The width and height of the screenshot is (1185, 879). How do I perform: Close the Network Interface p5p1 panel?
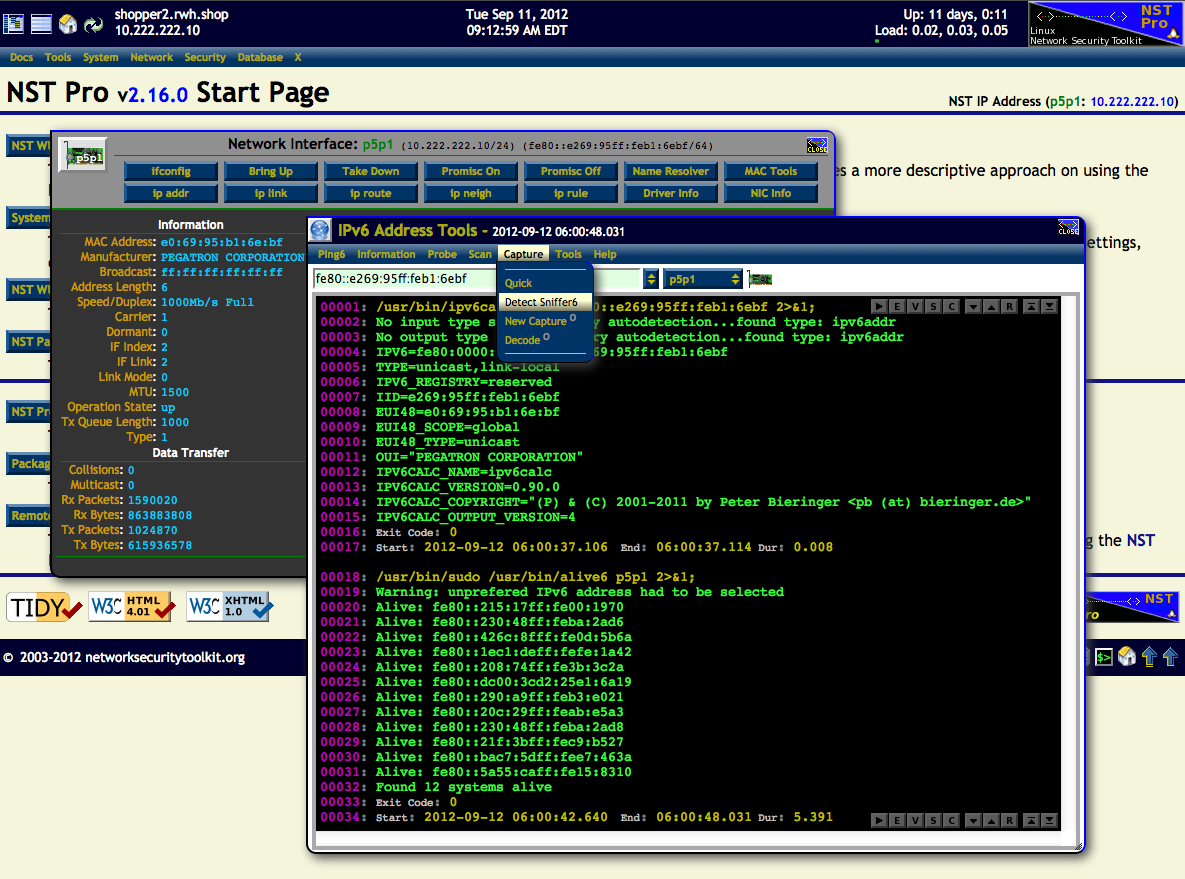pyautogui.click(x=817, y=145)
